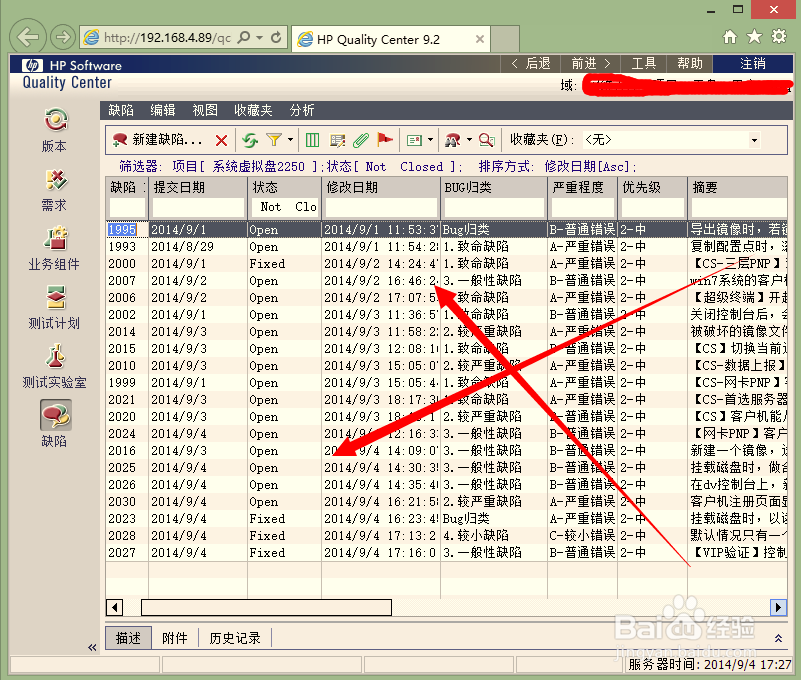Screen dimensions: 801x680
Task: Open the 工具 tools menu
Action: (x=644, y=63)
